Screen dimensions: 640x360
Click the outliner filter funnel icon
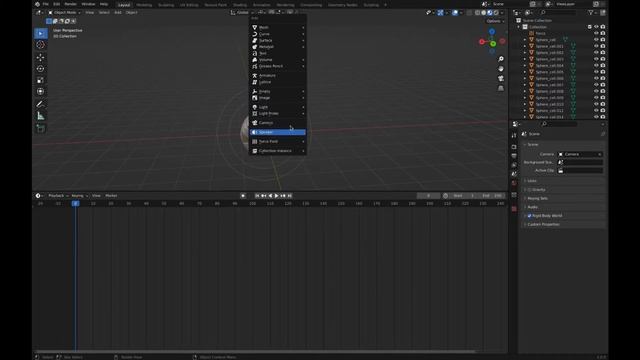click(x=591, y=13)
